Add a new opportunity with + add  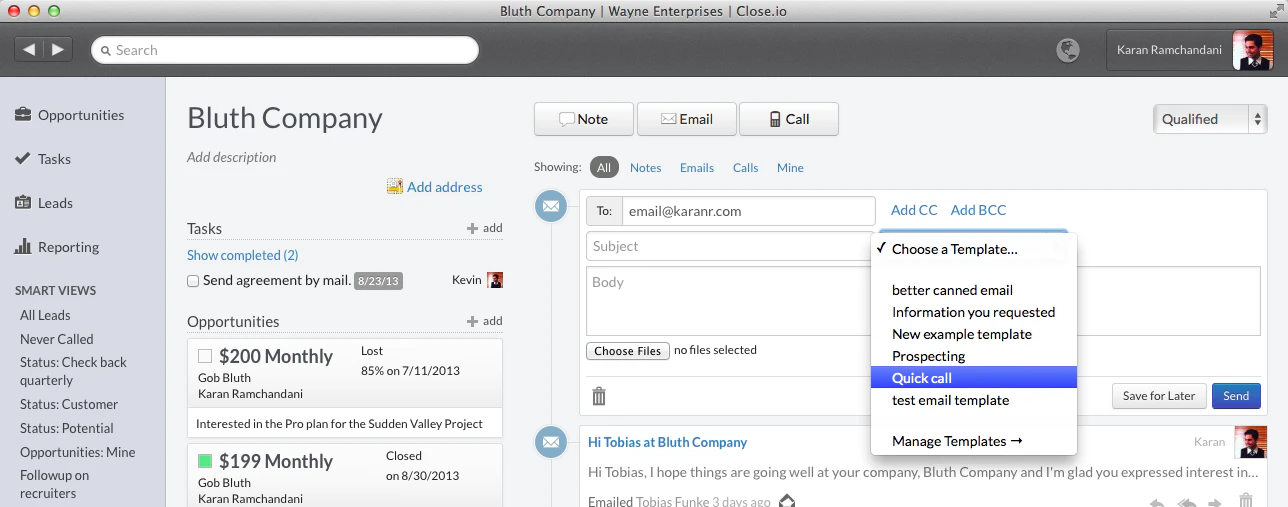[x=485, y=321]
